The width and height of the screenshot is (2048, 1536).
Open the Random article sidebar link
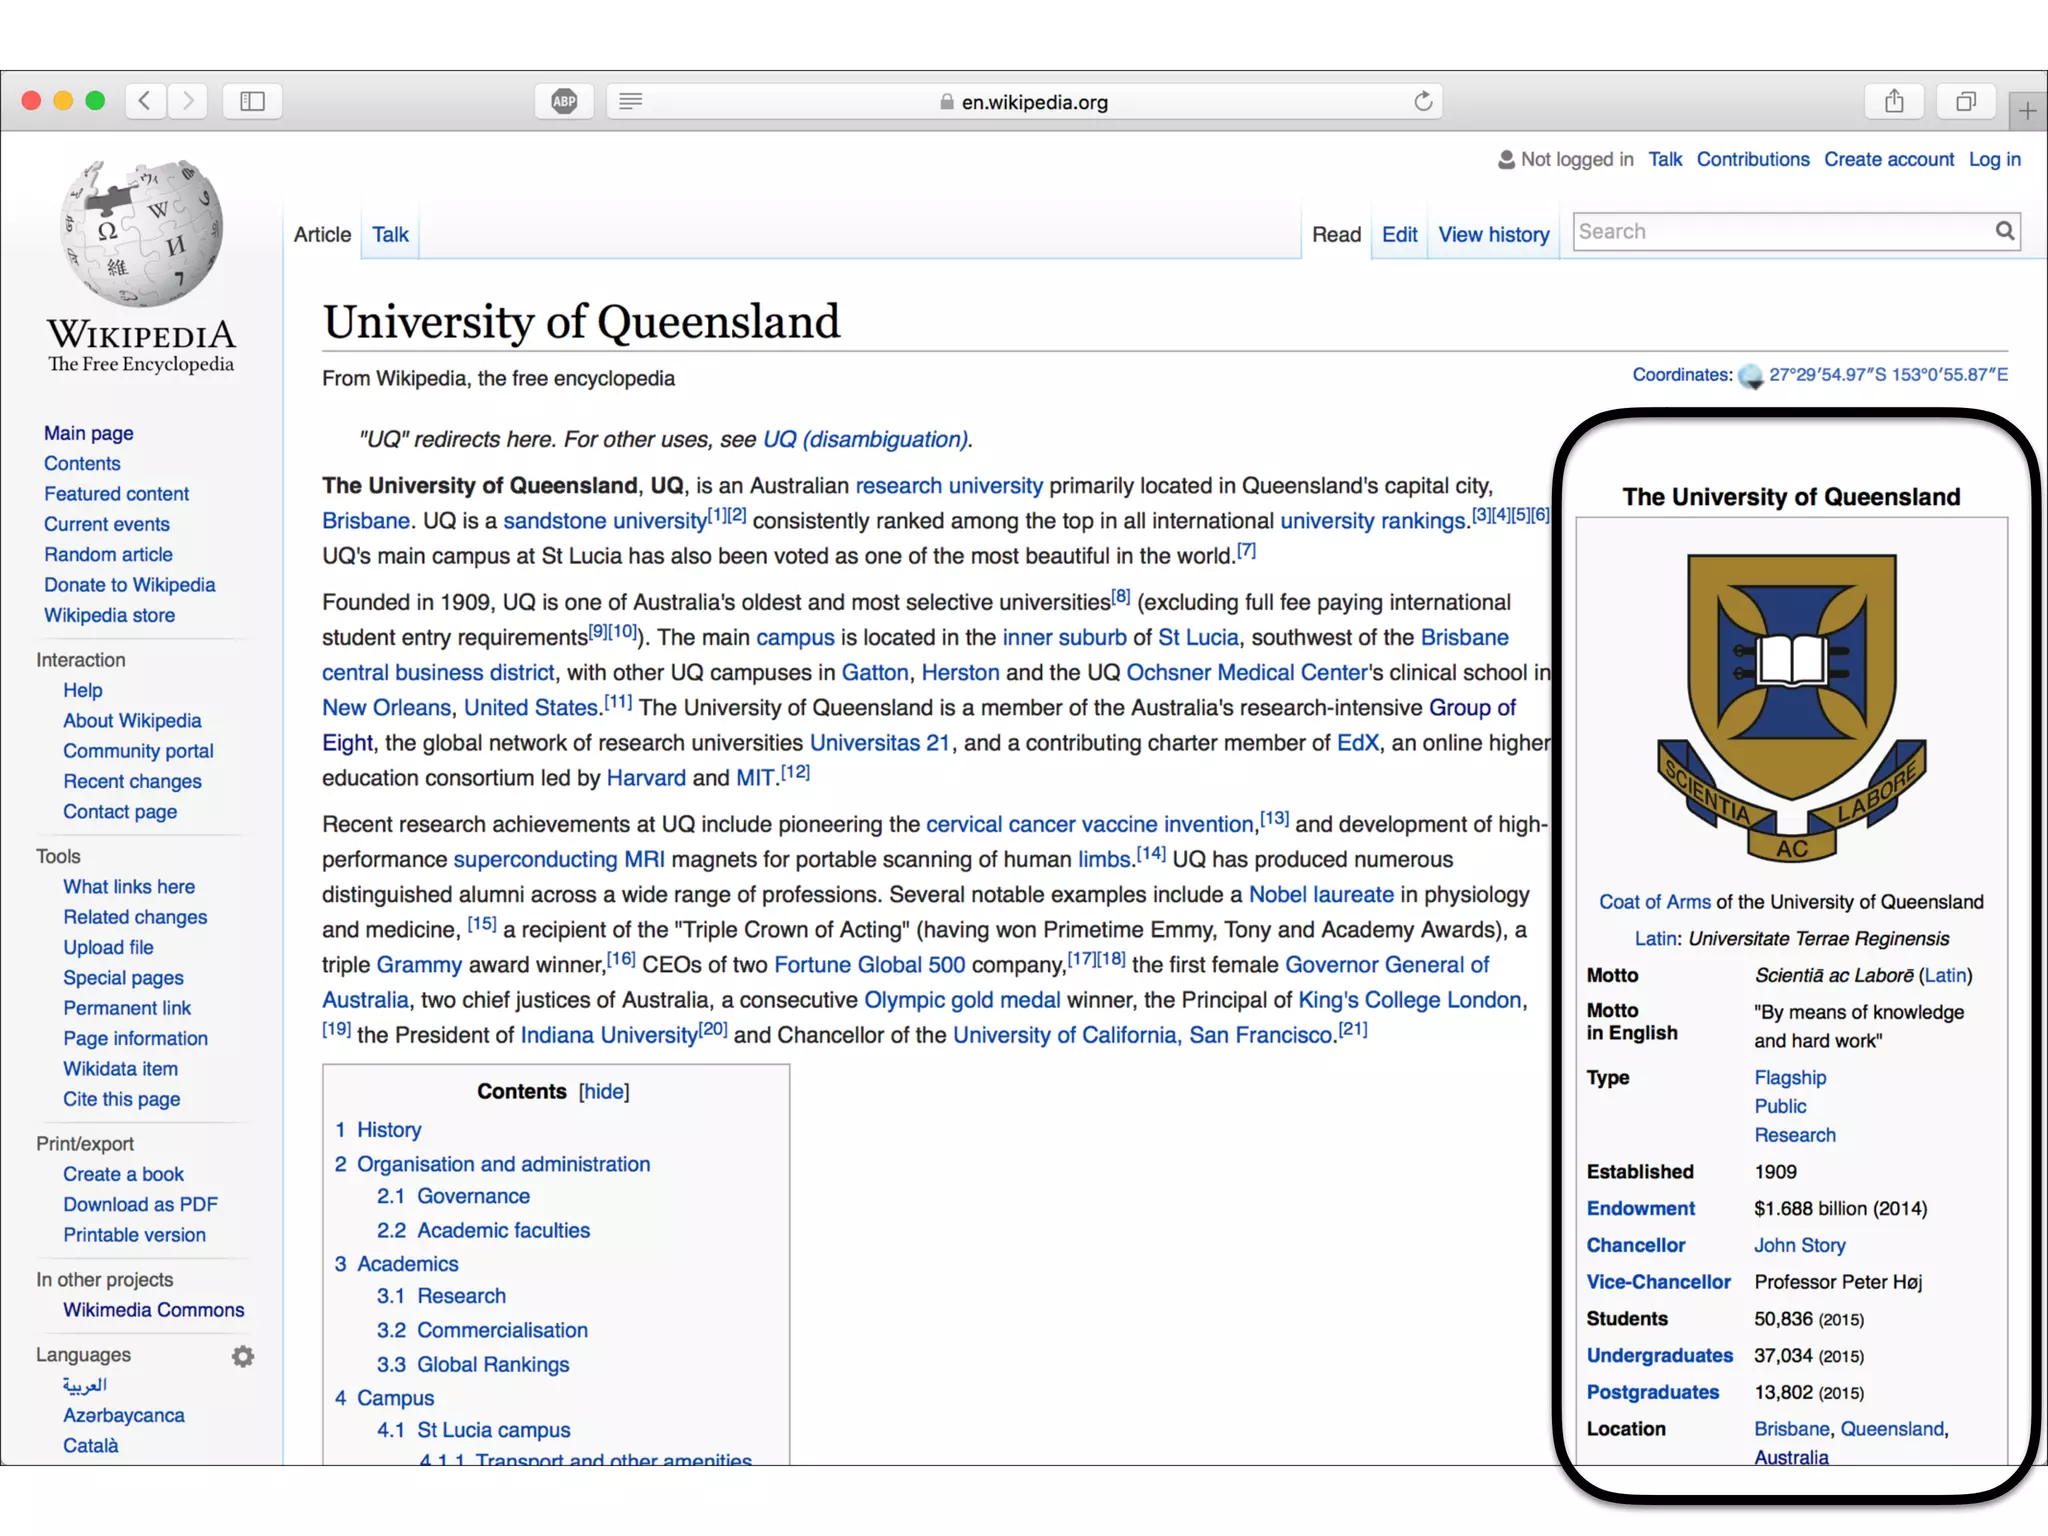point(108,554)
